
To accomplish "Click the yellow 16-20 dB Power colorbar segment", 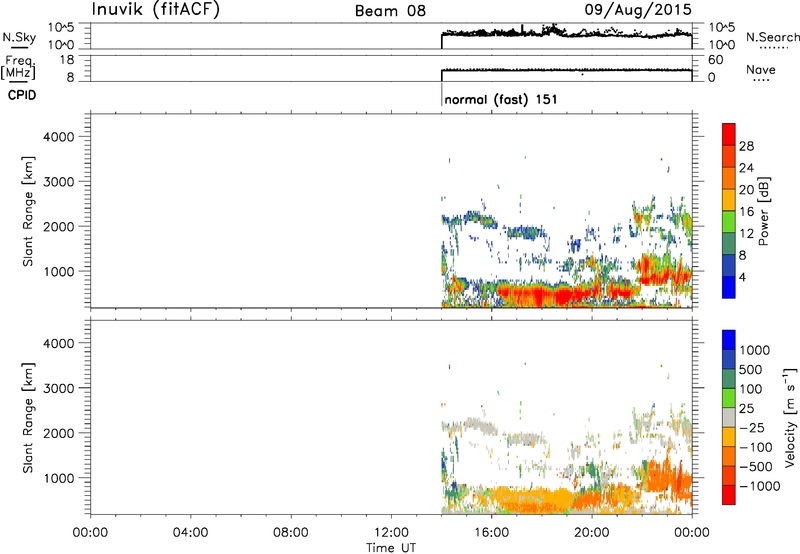I will (x=729, y=200).
